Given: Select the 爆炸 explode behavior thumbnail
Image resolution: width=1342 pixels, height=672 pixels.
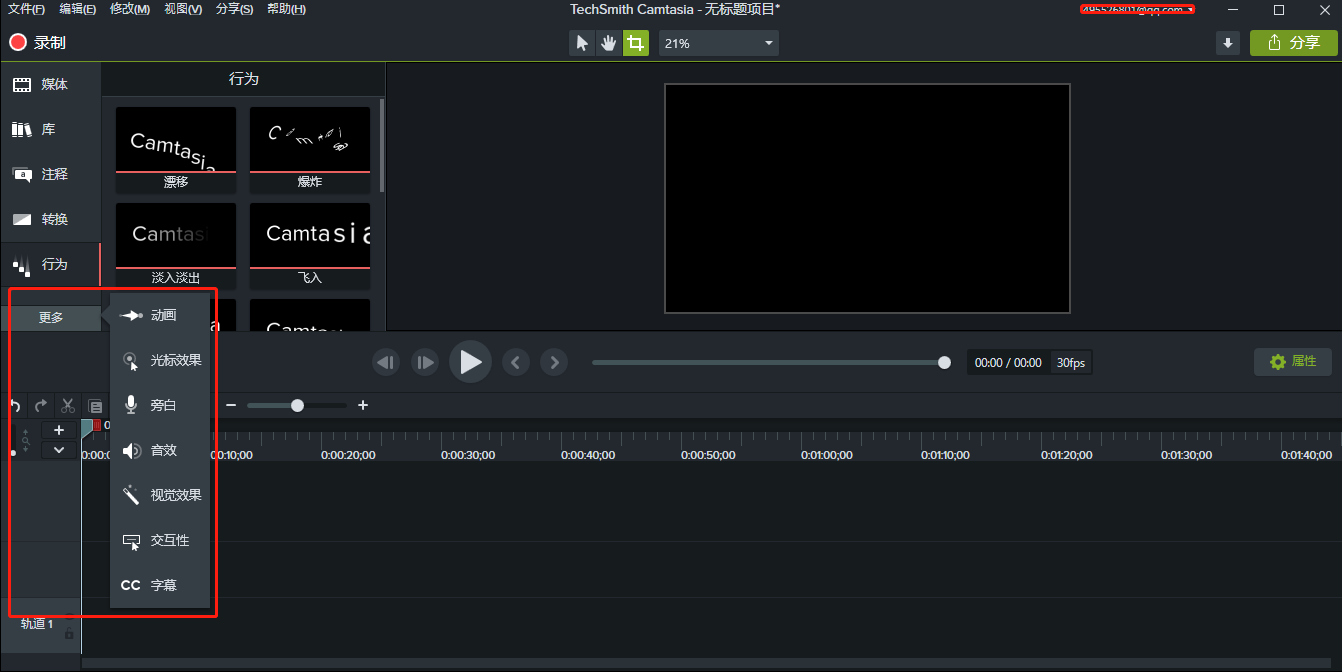Looking at the screenshot, I should [310, 148].
